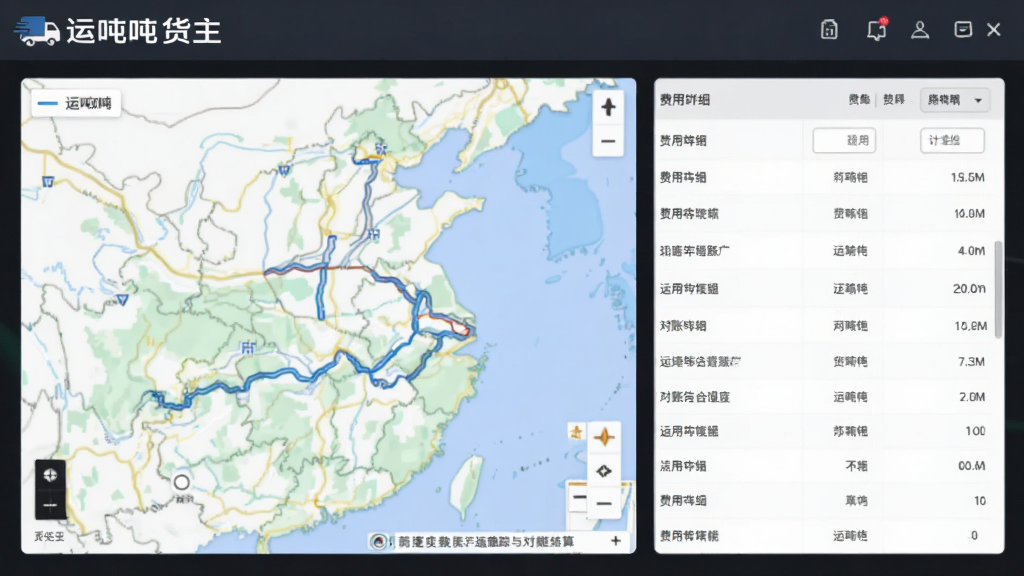1024x576 pixels.
Task: Close the application window with X
Action: tap(993, 29)
